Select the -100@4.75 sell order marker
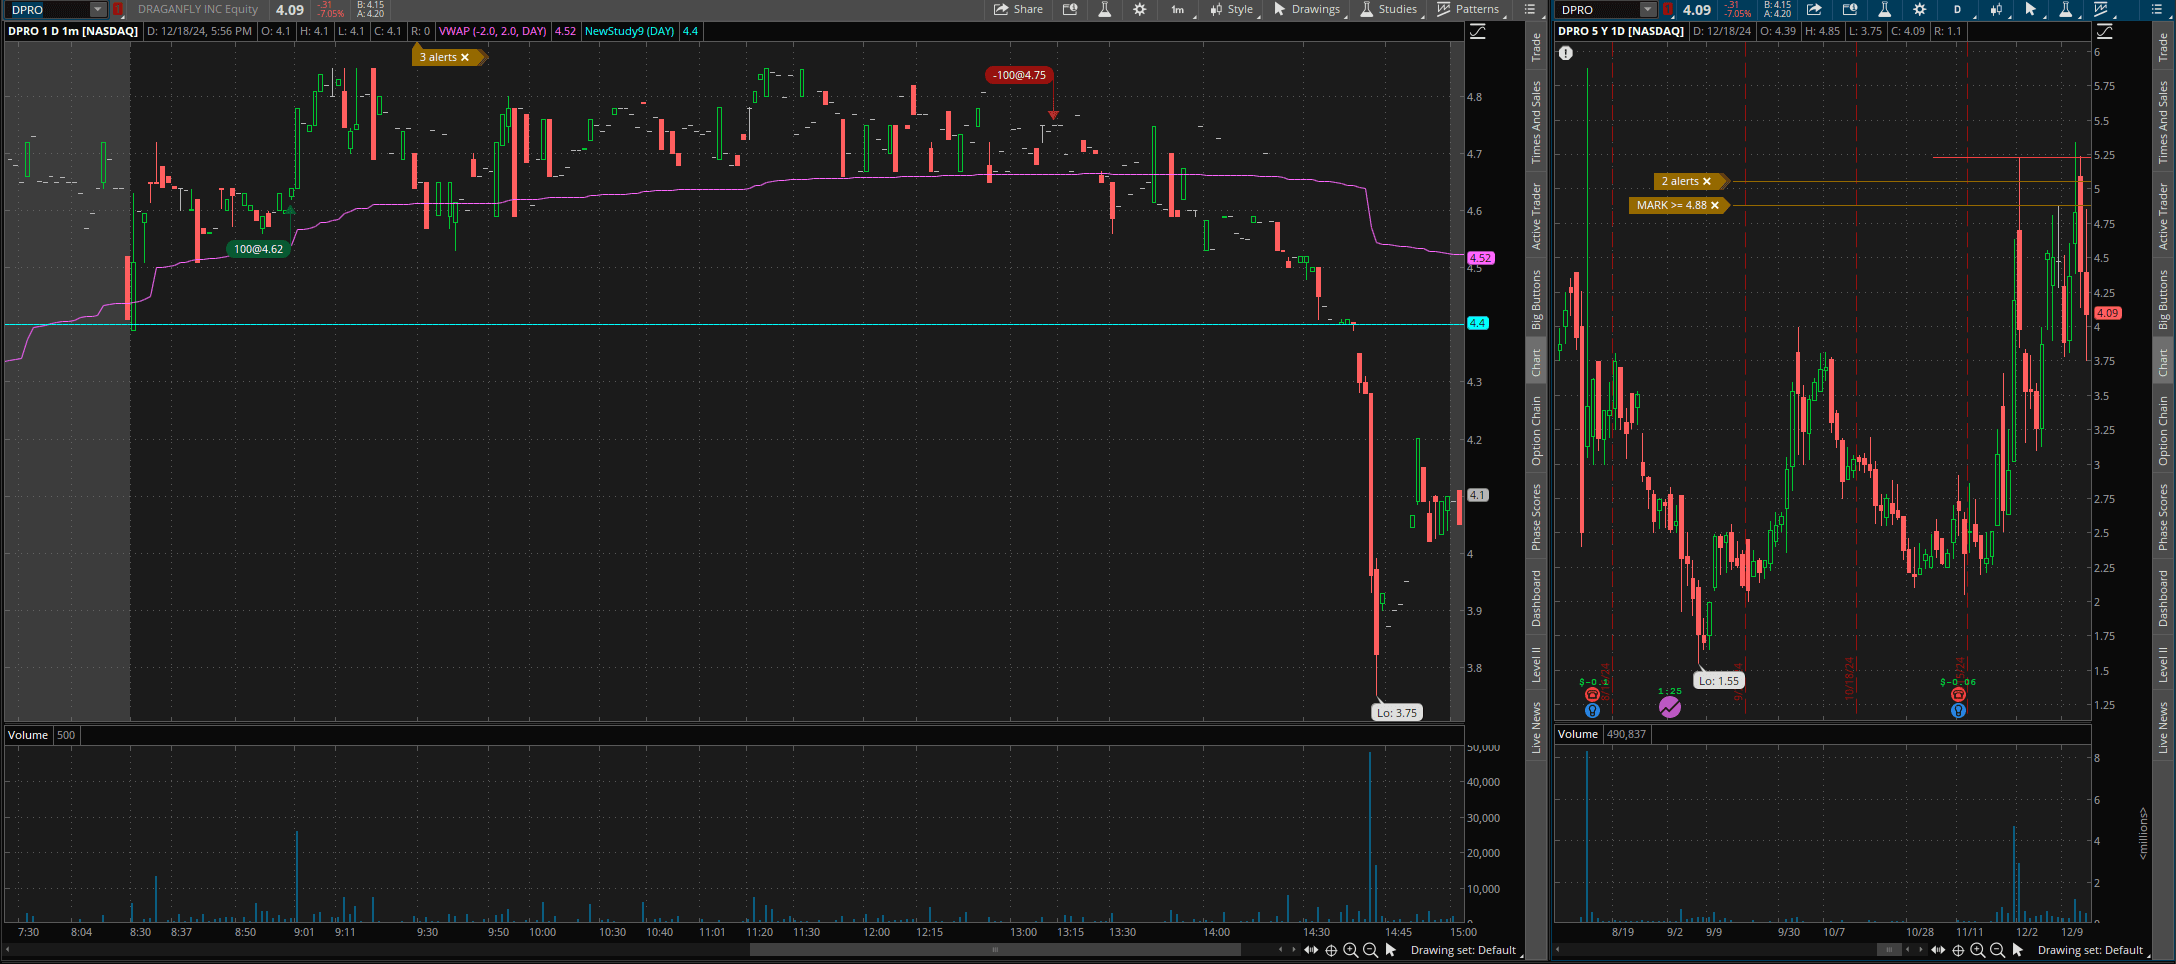Image resolution: width=2176 pixels, height=964 pixels. click(1019, 75)
